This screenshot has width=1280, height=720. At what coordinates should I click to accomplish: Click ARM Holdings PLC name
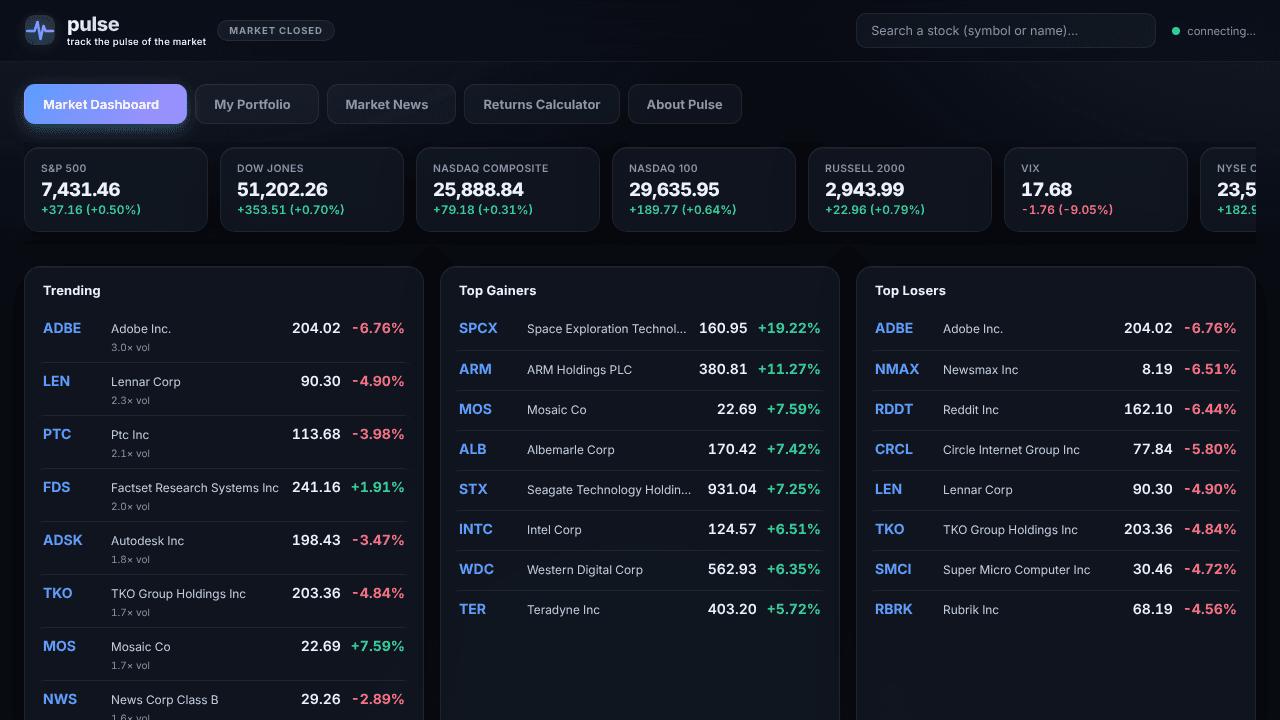tap(580, 370)
